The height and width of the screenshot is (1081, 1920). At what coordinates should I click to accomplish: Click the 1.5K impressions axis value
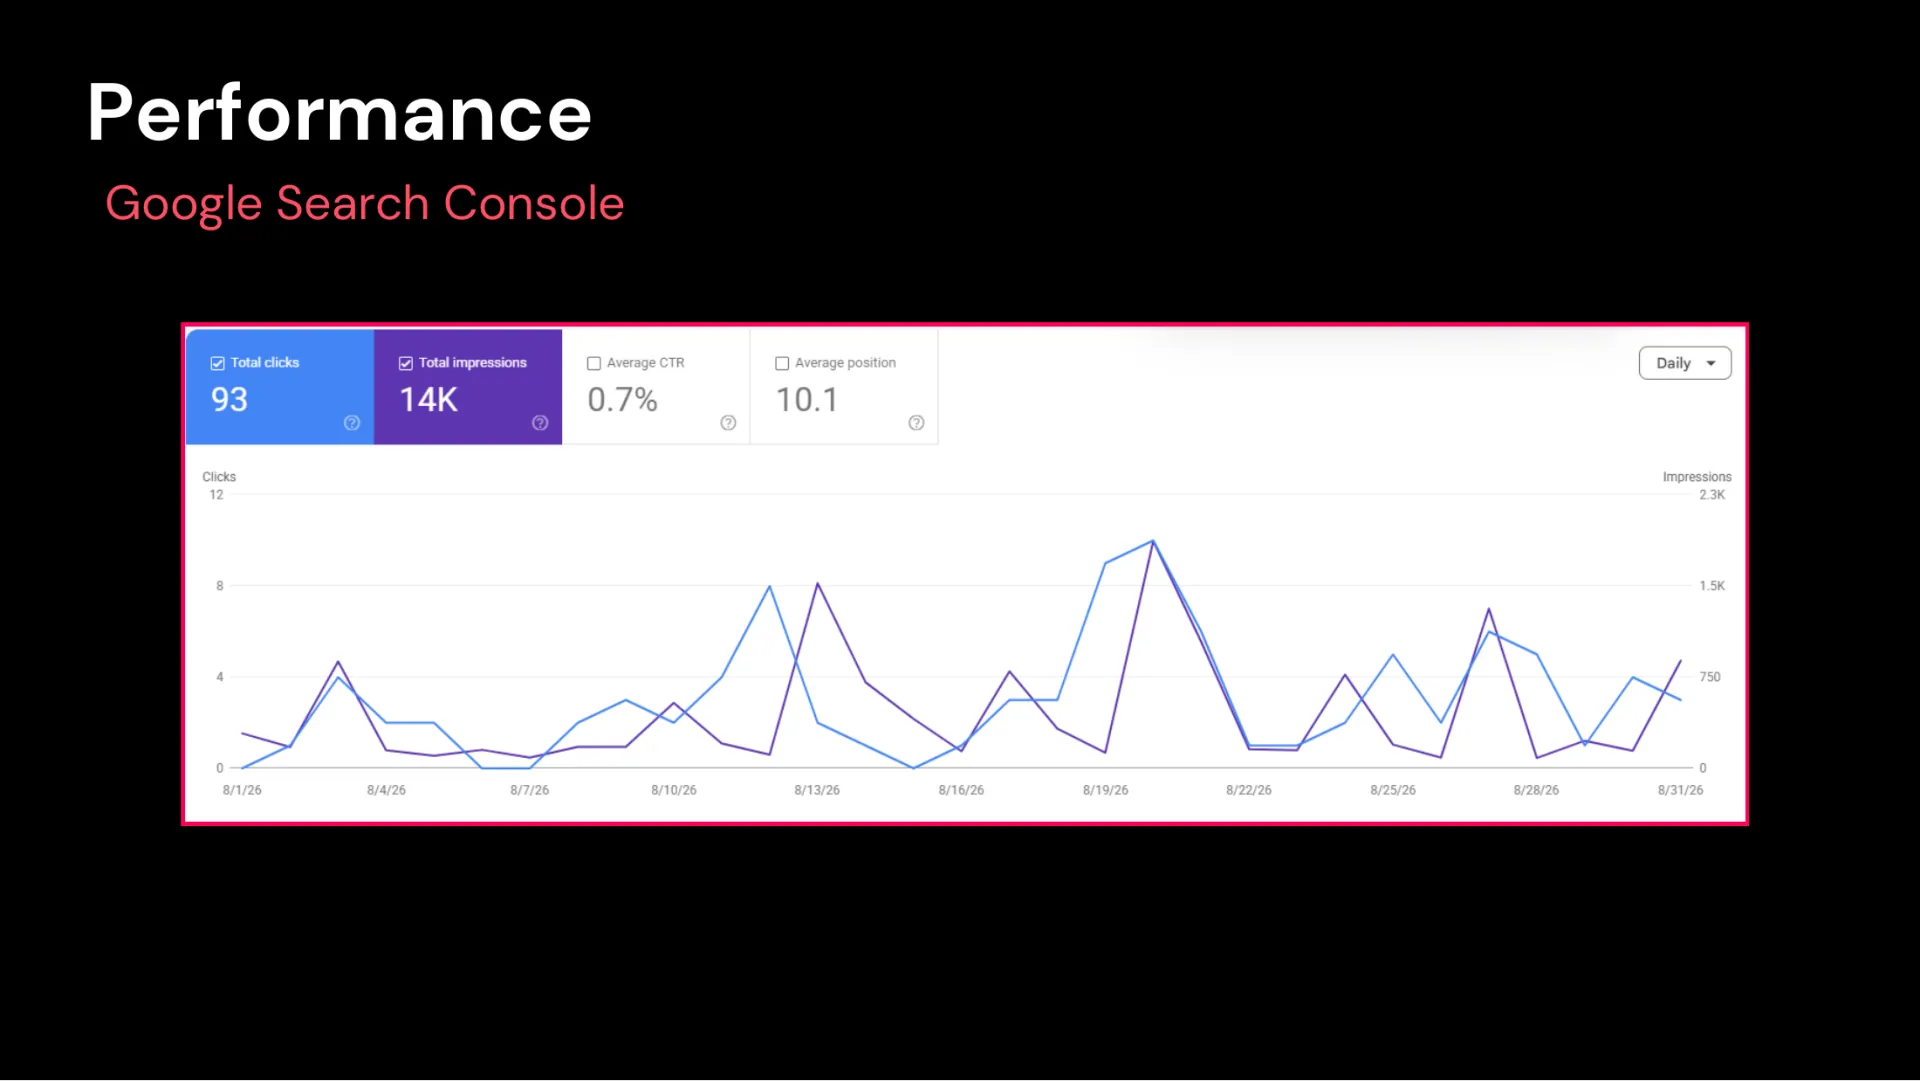click(1712, 586)
